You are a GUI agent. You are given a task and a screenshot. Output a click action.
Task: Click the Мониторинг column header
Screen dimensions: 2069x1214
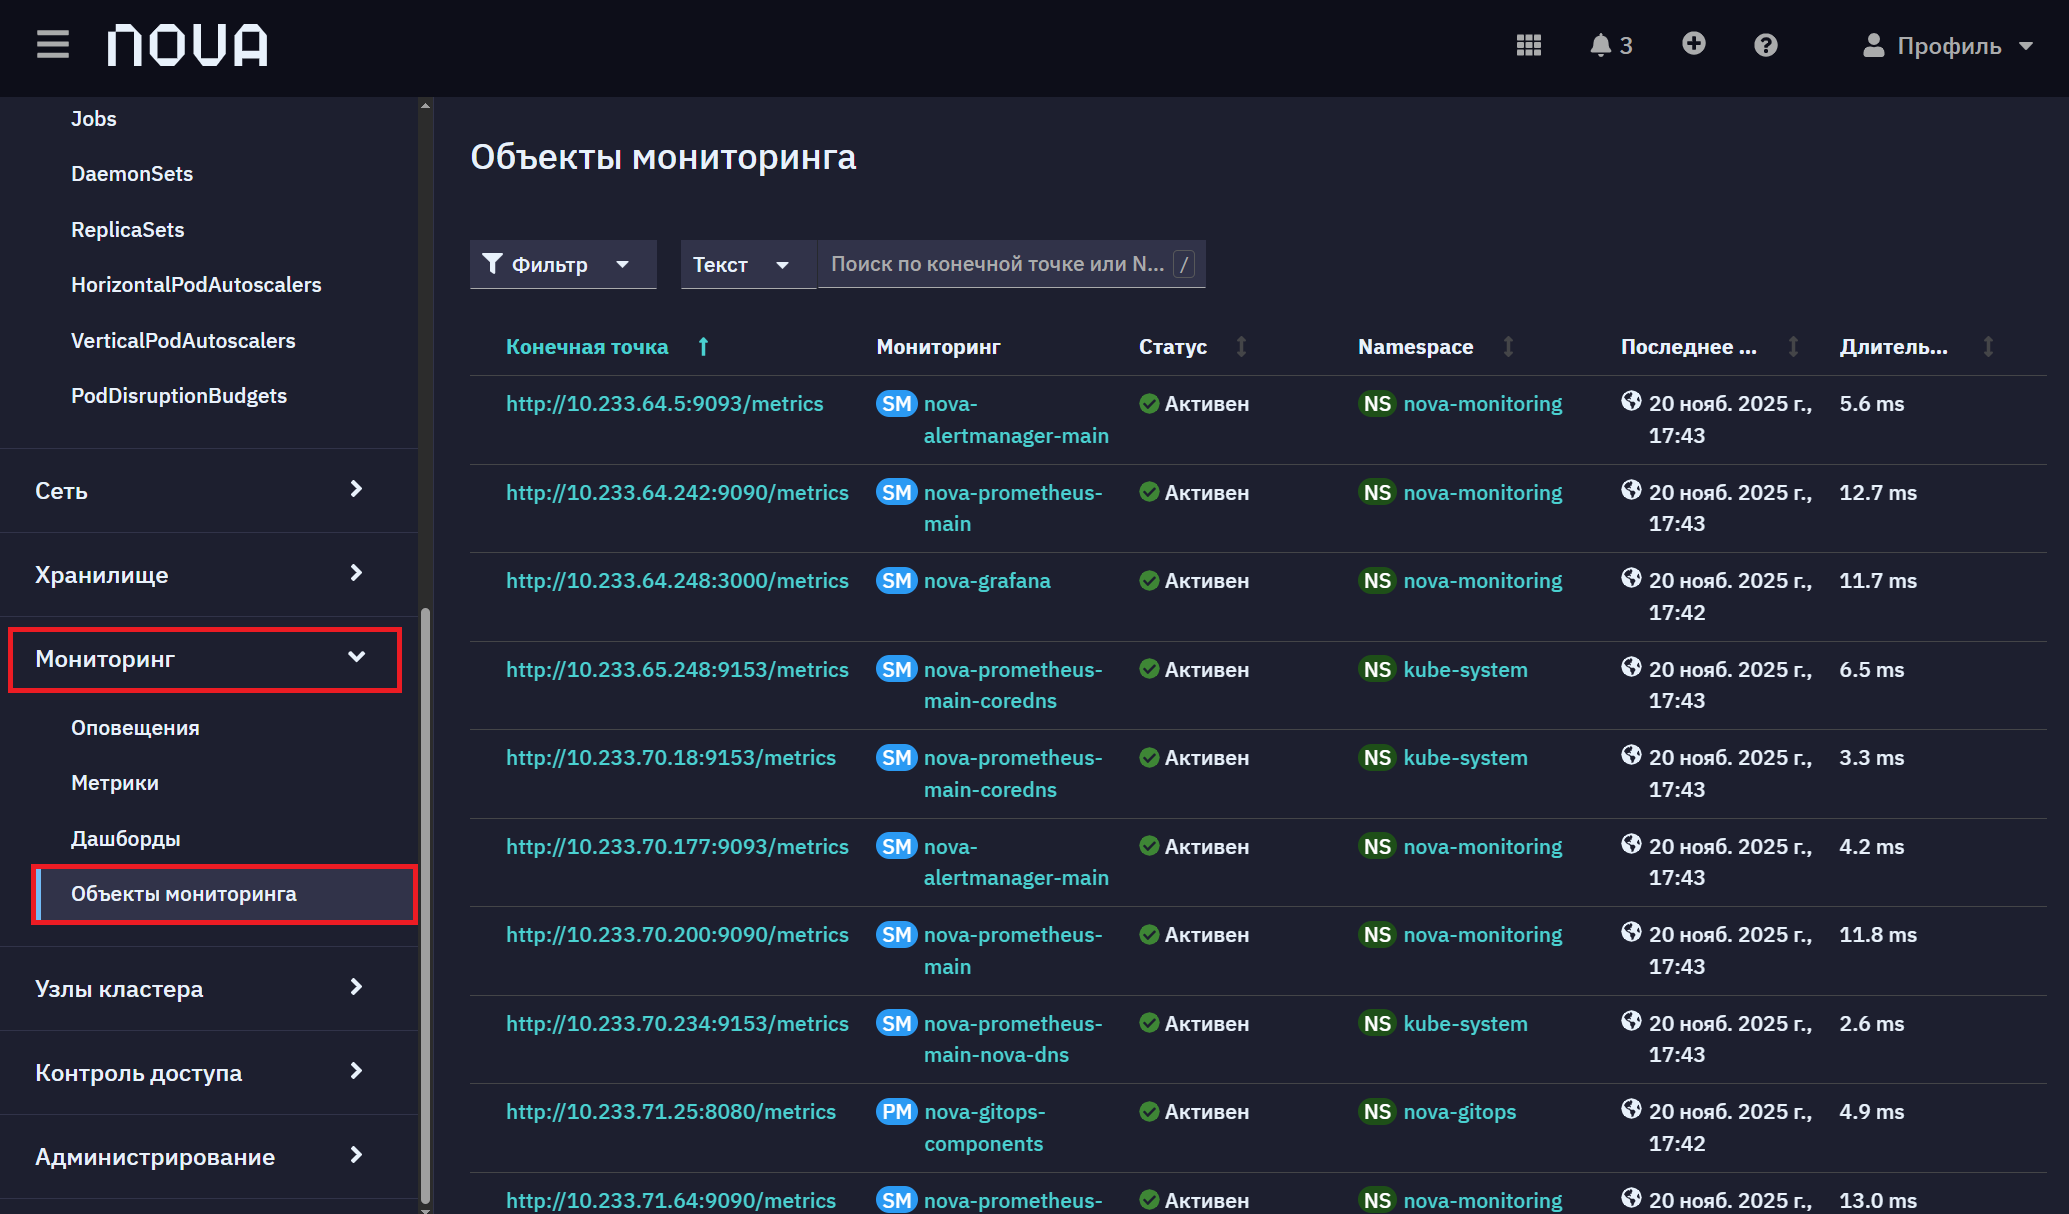(938, 347)
